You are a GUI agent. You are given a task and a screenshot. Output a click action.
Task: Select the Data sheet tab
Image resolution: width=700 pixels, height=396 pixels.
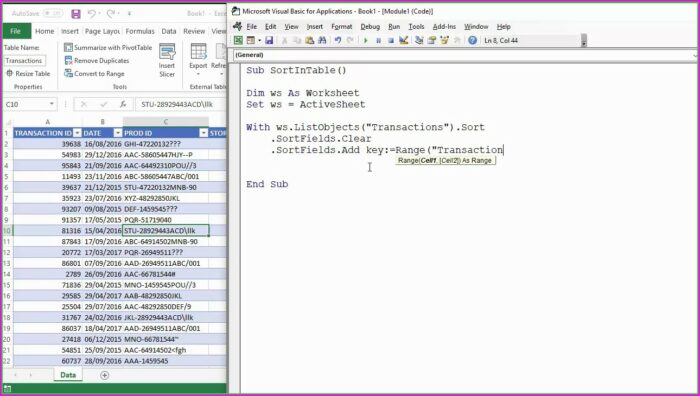coord(68,375)
